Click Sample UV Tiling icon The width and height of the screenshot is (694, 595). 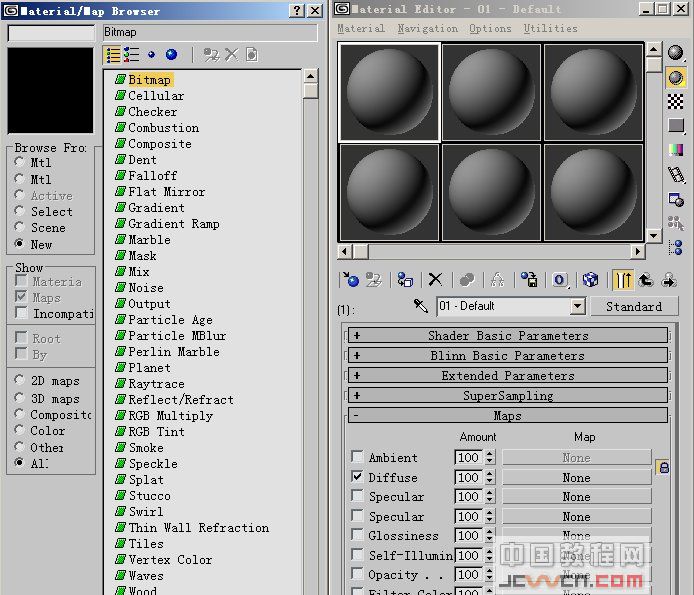click(675, 126)
